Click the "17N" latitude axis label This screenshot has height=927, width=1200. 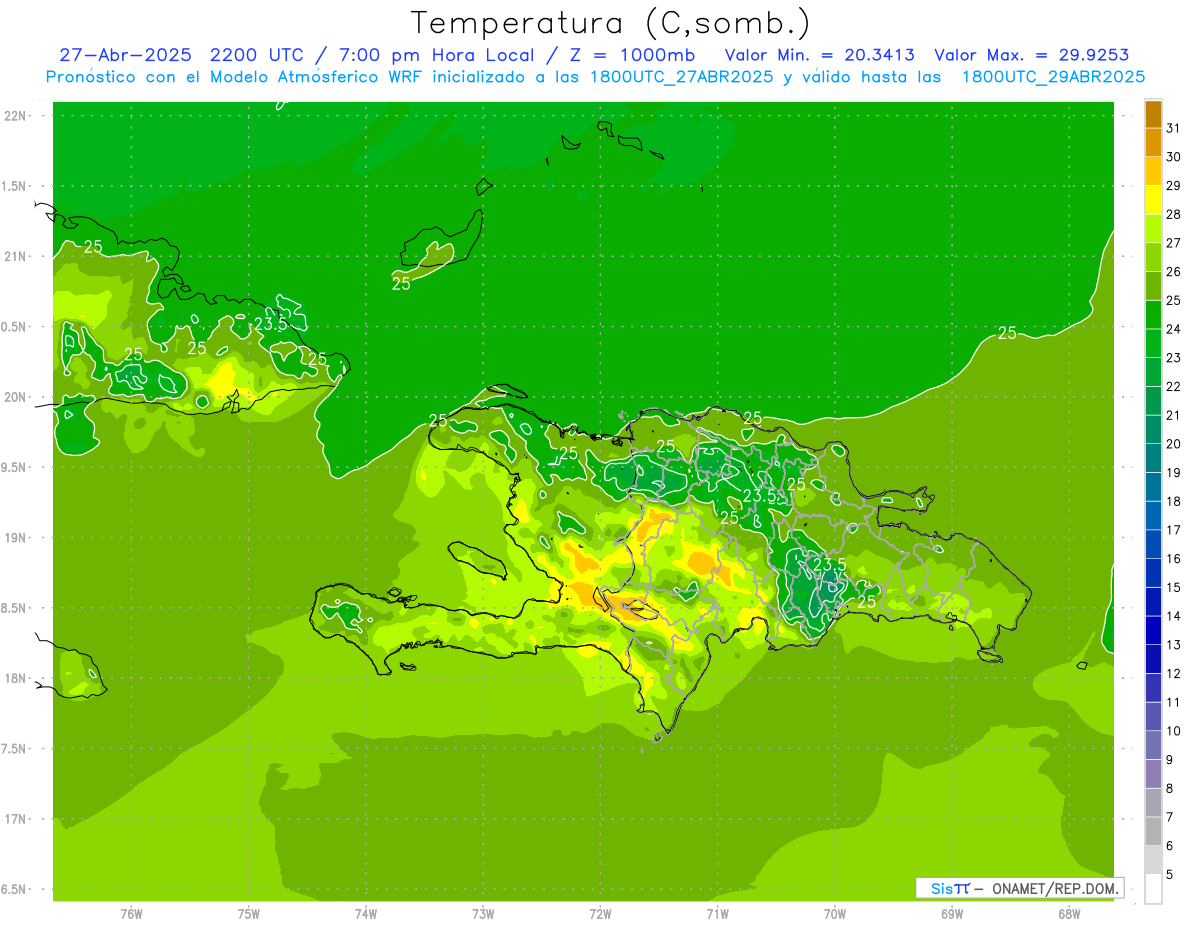tap(15, 819)
